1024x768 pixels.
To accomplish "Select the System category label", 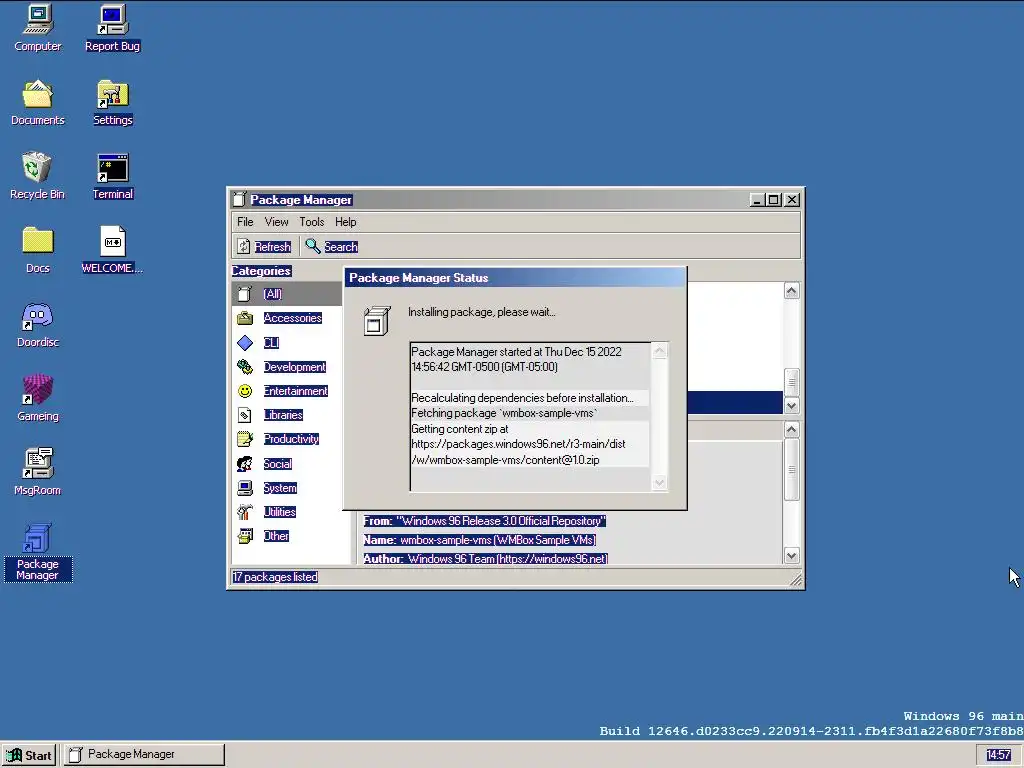I will pyautogui.click(x=280, y=488).
